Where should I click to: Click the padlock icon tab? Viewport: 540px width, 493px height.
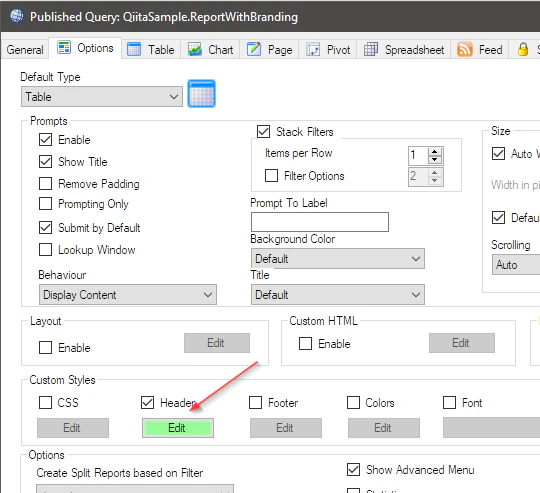tap(523, 49)
